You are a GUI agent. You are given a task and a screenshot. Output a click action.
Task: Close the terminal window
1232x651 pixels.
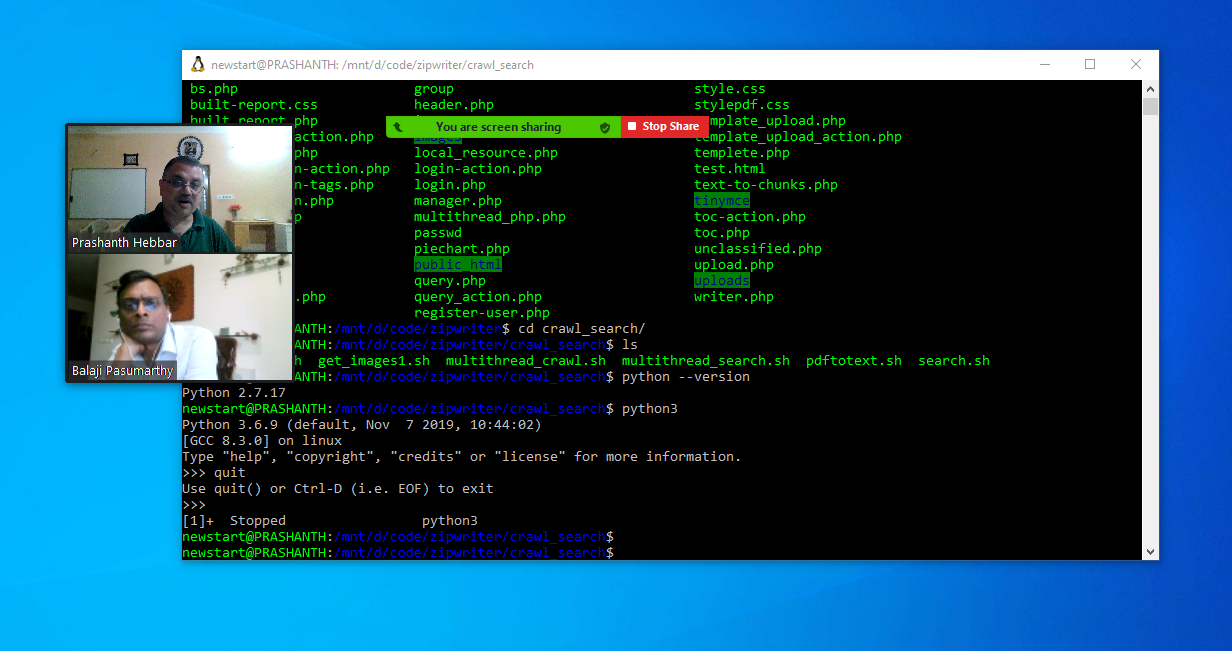(x=1136, y=65)
